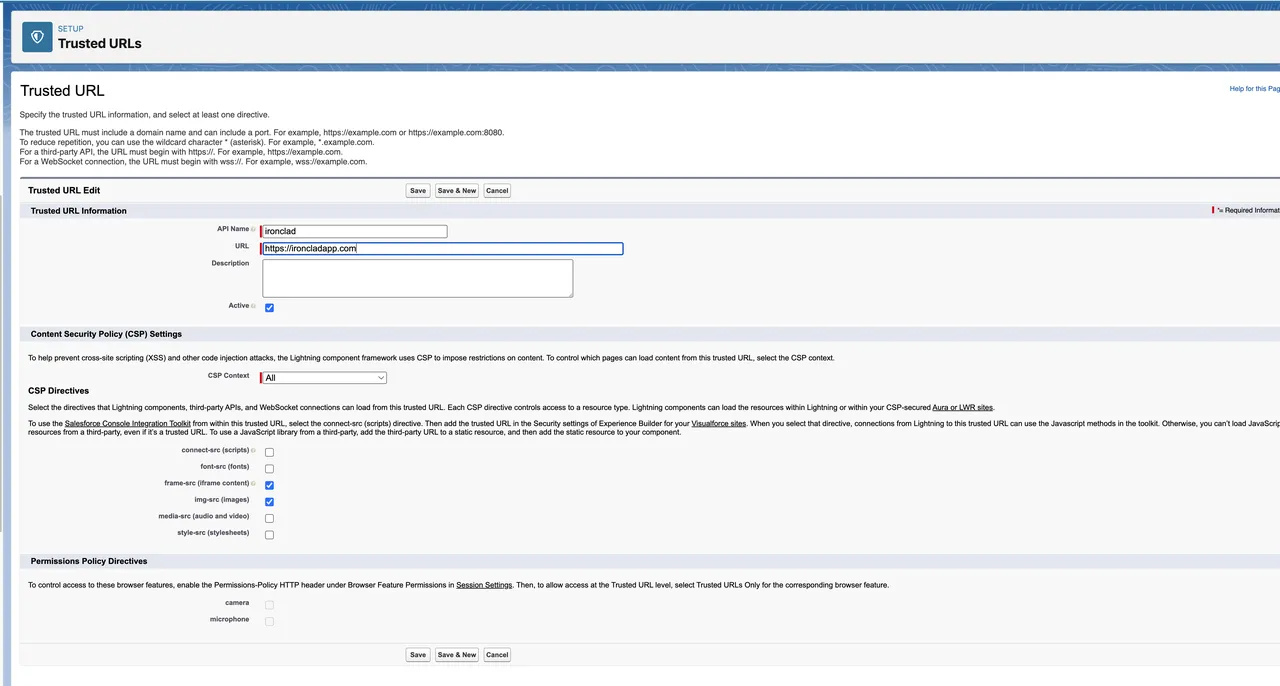
Task: Click the info icon beside API Name
Action: [253, 229]
